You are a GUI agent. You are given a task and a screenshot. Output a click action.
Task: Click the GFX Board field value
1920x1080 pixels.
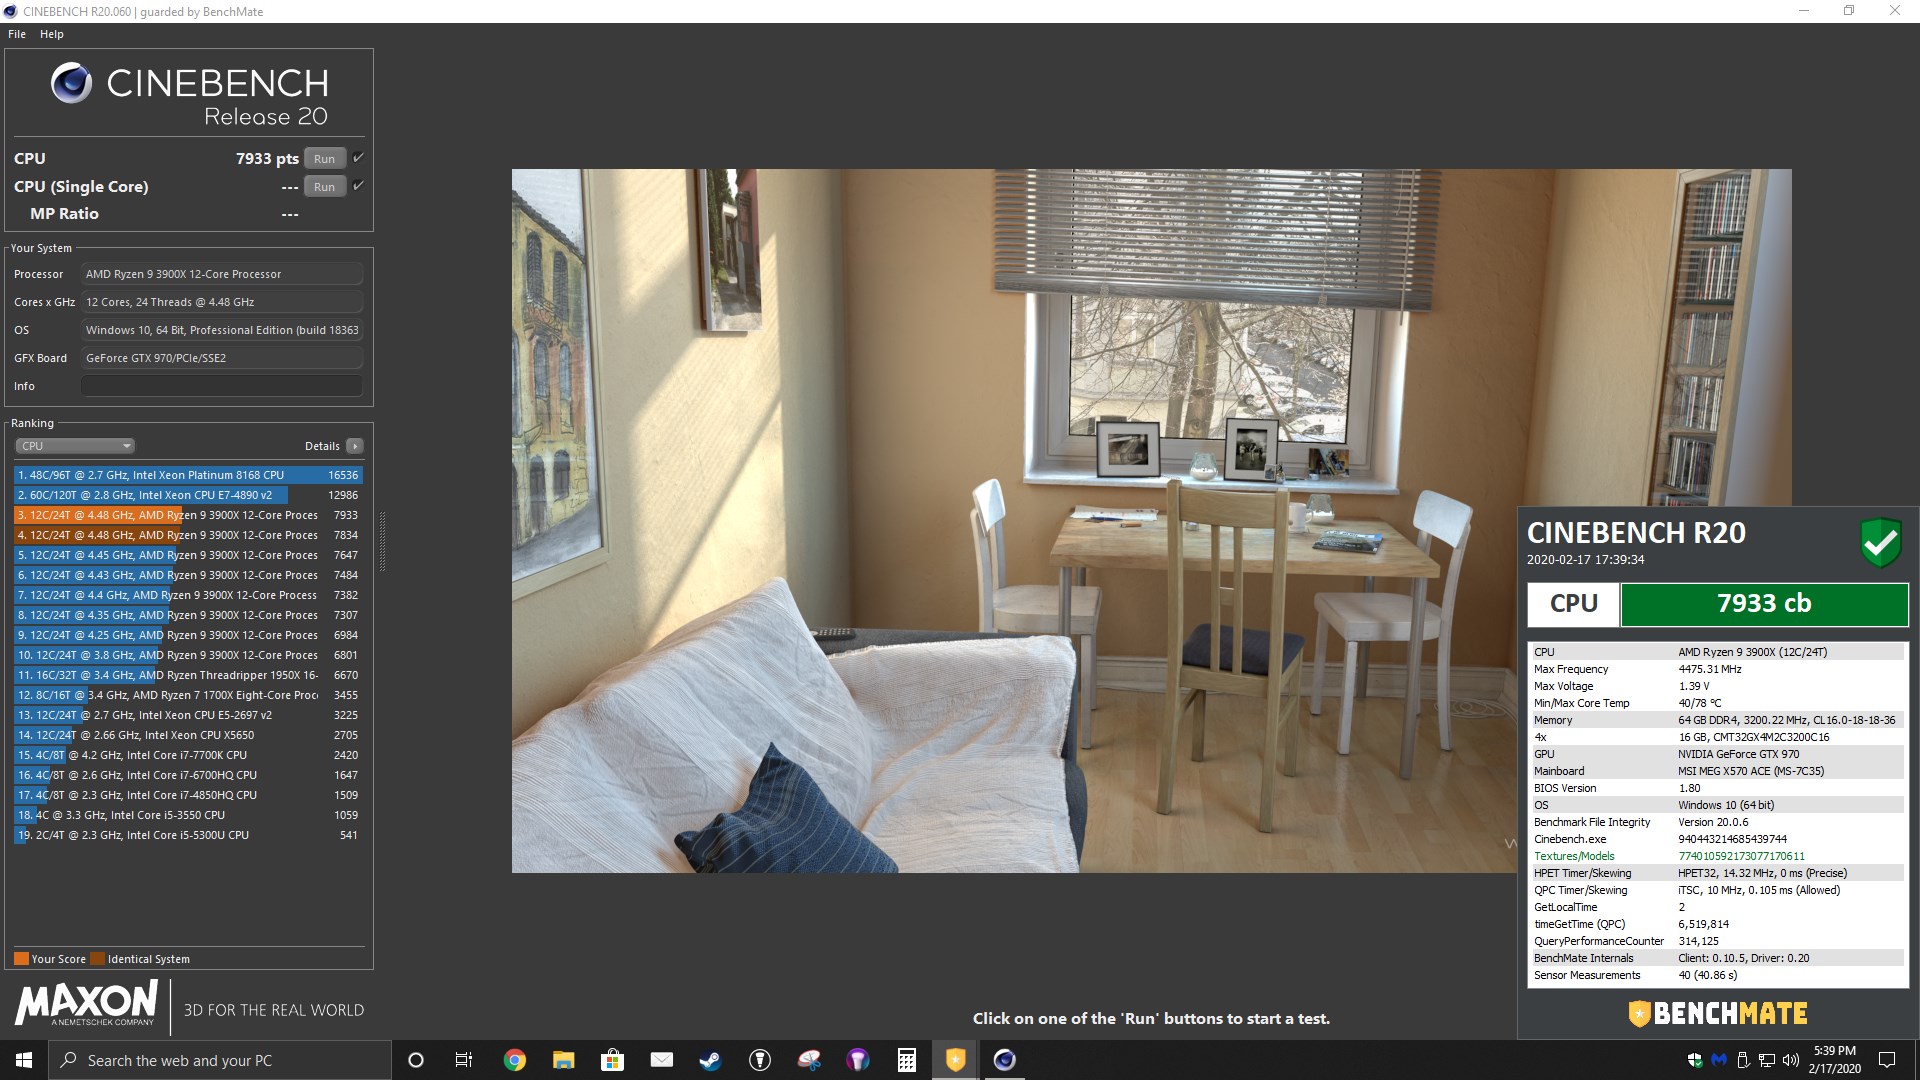point(222,358)
